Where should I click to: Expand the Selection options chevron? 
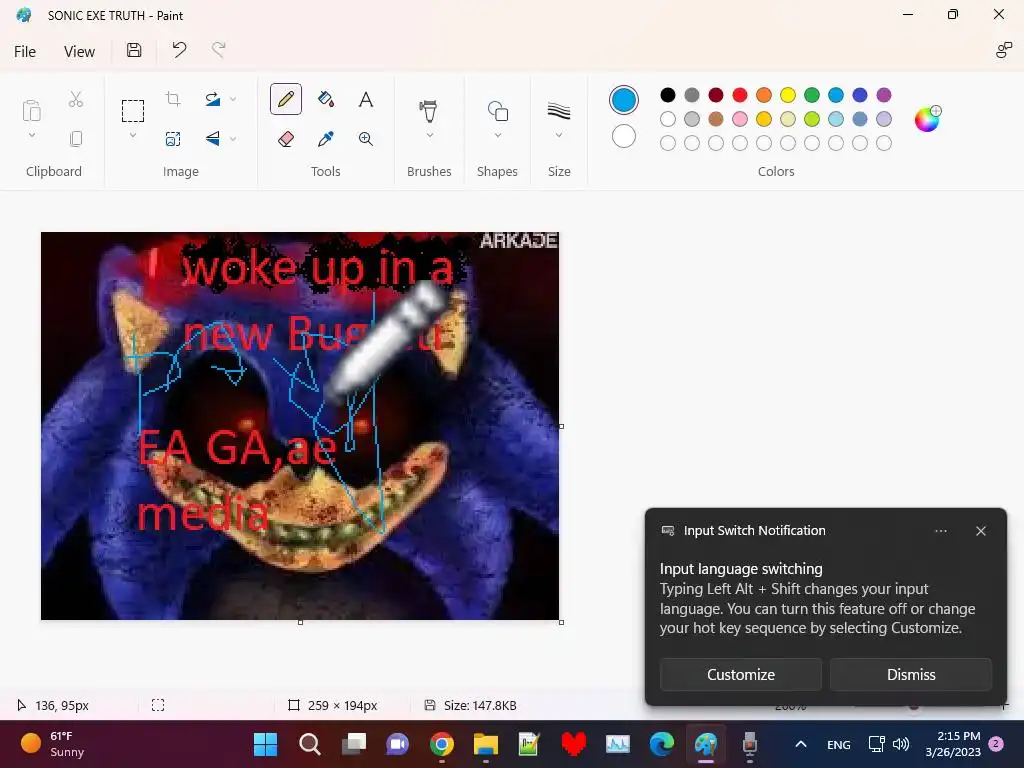pos(133,135)
